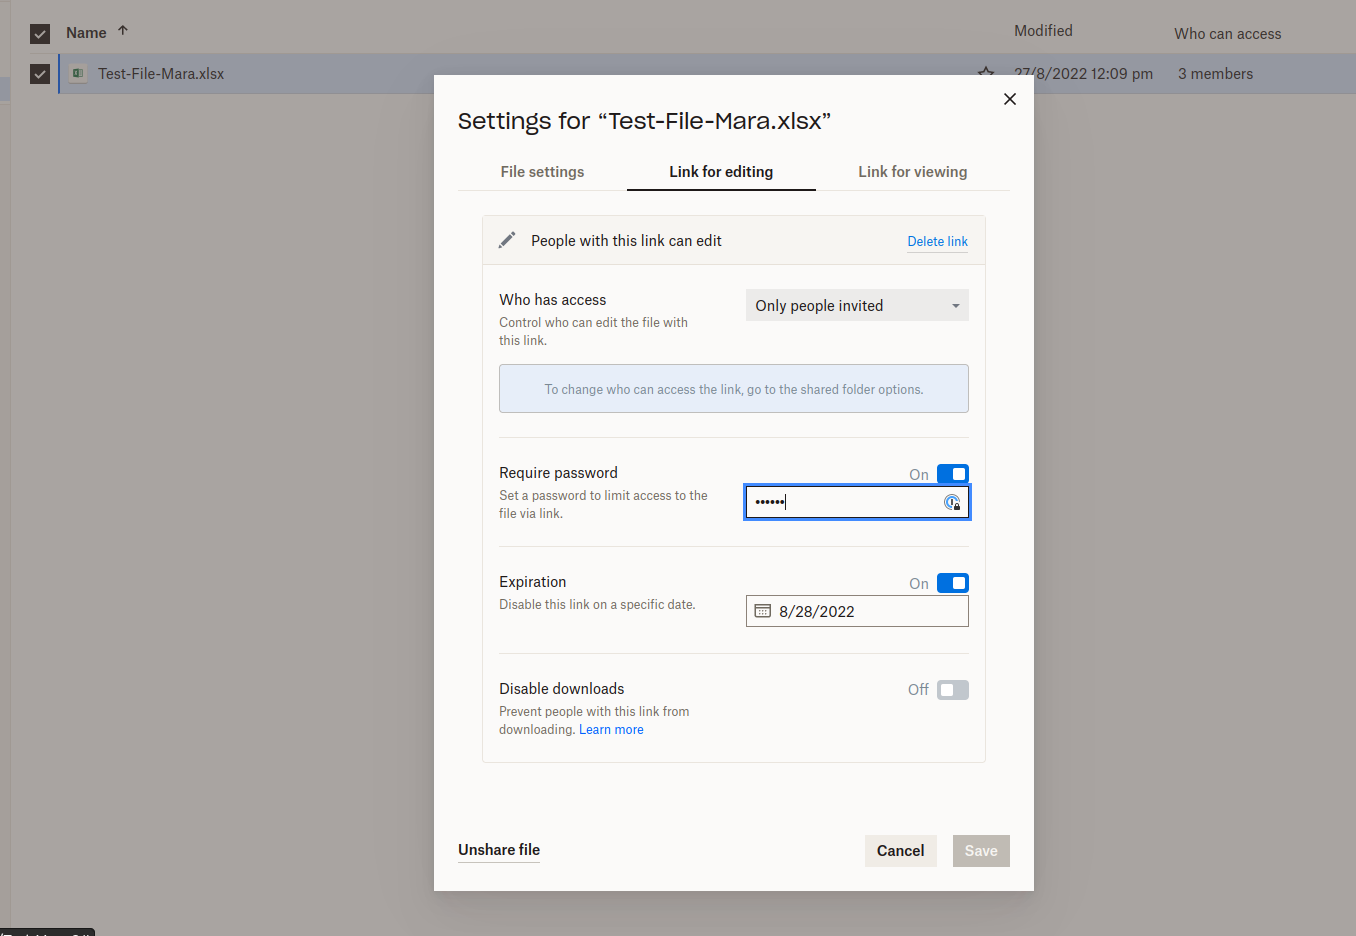Close the settings dialog with X
This screenshot has height=936, width=1356.
pyautogui.click(x=1010, y=99)
